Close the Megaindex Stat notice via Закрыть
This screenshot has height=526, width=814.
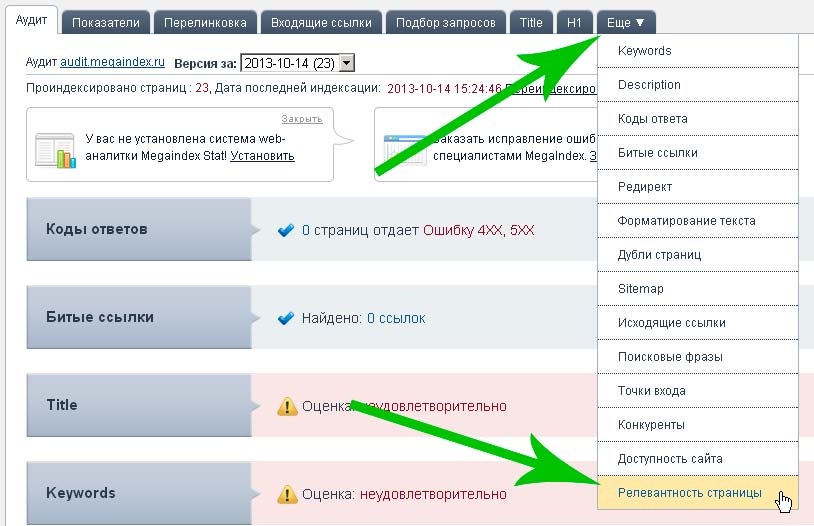tap(302, 119)
